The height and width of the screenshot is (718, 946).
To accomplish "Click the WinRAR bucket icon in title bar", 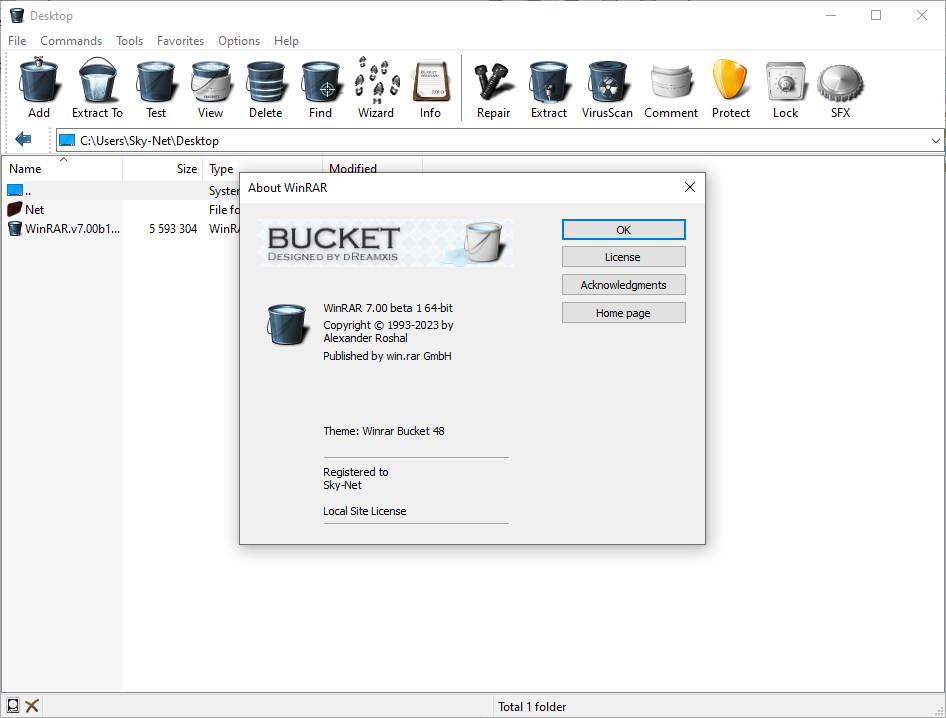I will tap(17, 15).
